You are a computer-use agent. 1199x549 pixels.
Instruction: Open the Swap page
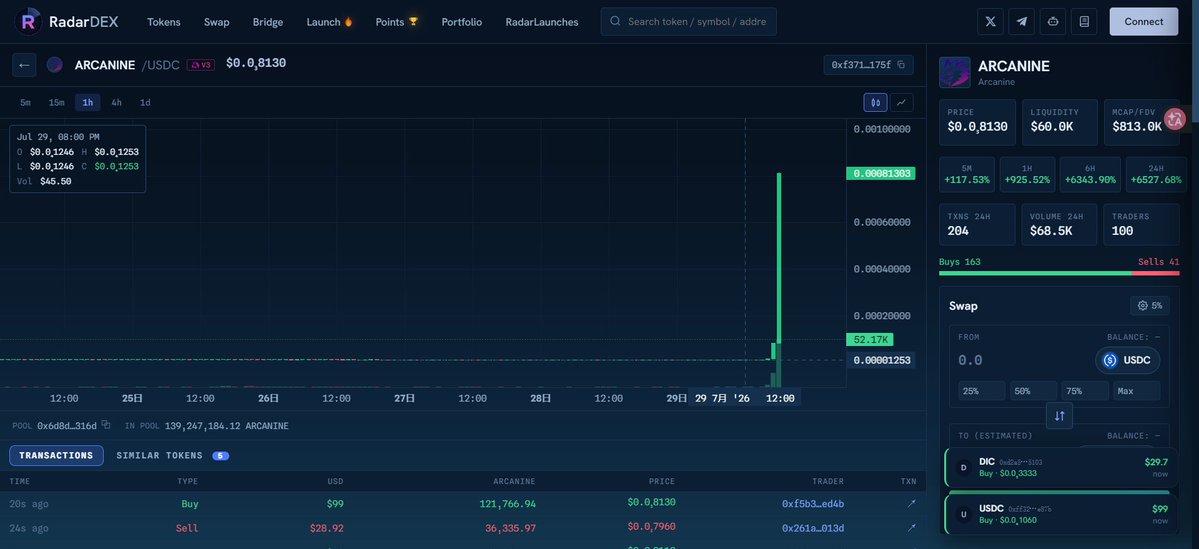tap(216, 22)
